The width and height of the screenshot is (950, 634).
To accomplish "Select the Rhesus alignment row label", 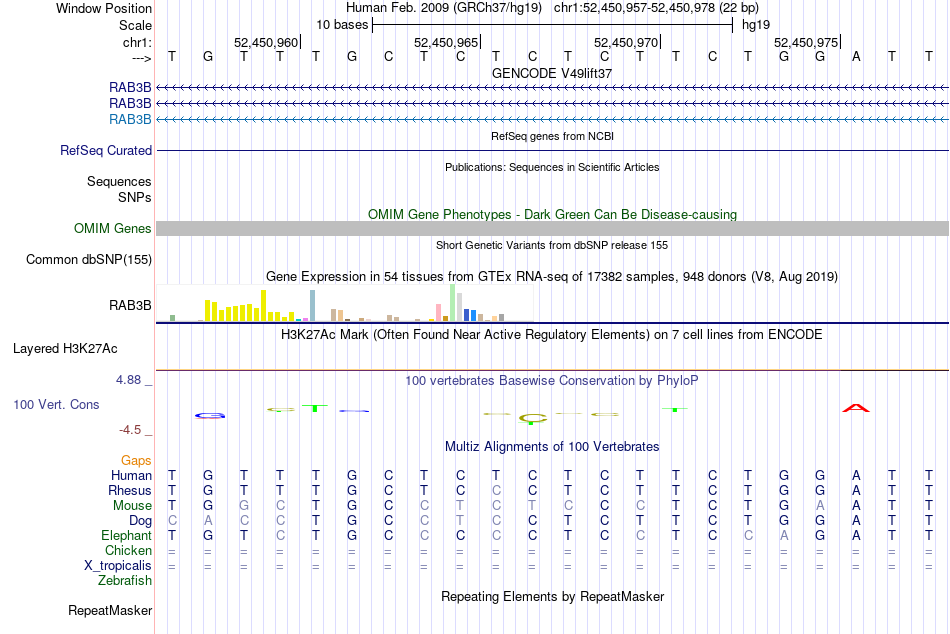I will [x=130, y=490].
